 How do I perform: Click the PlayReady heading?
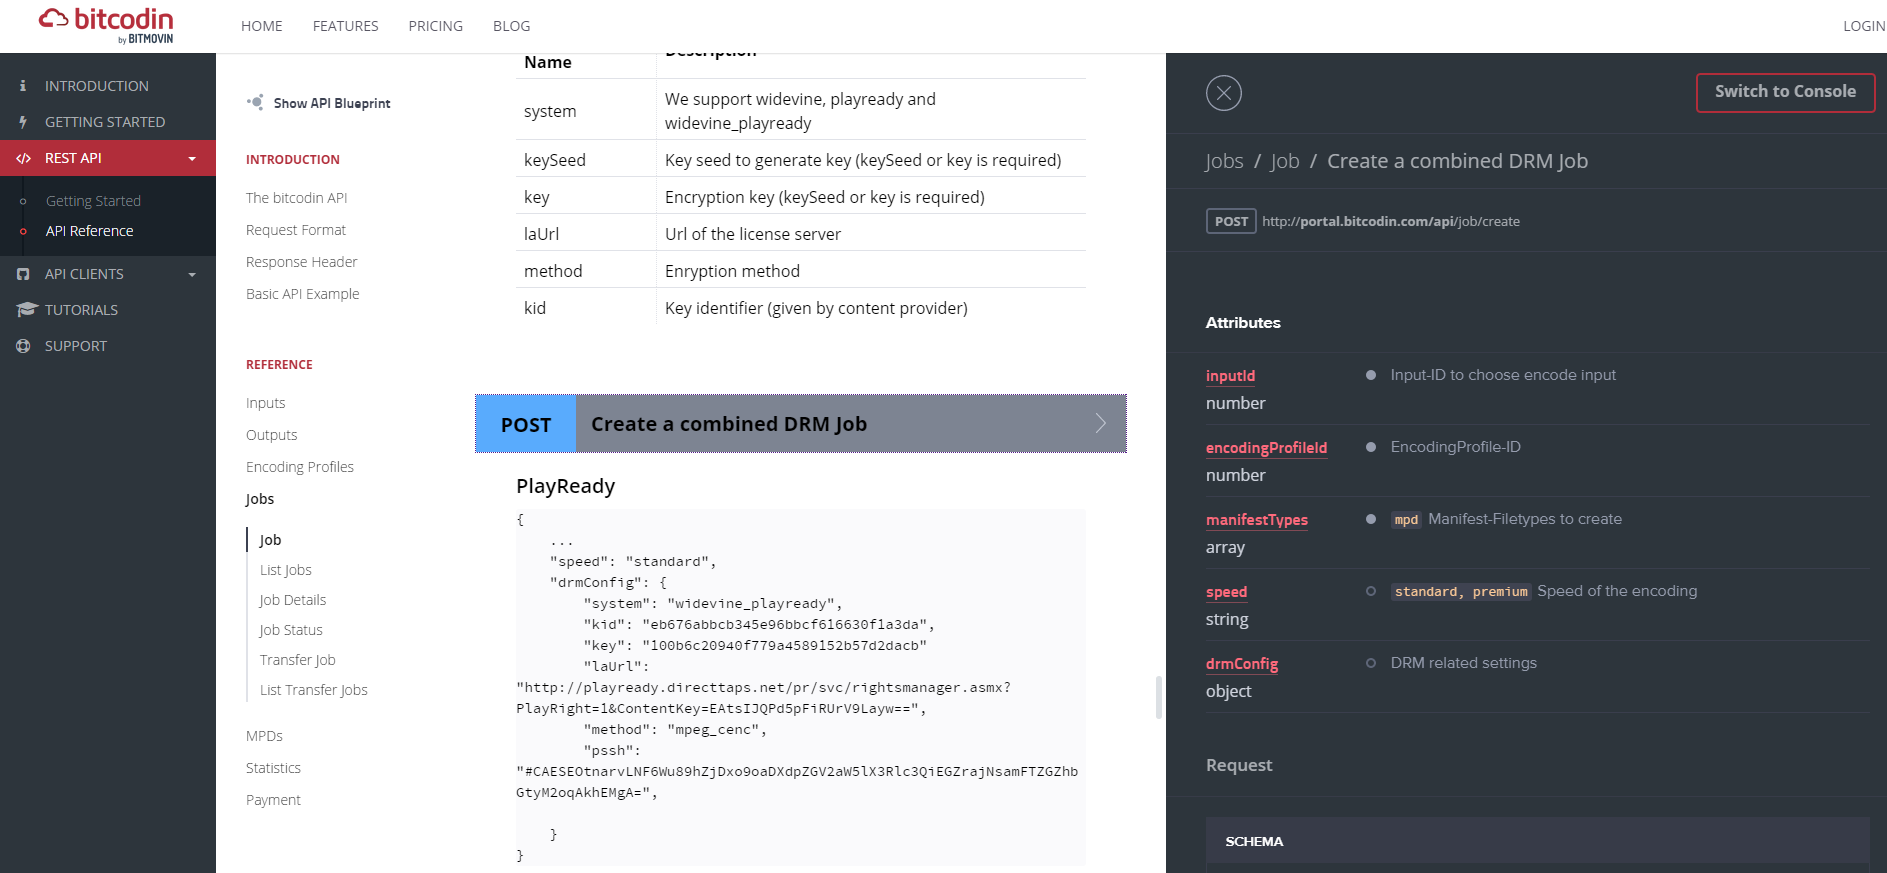click(x=566, y=486)
